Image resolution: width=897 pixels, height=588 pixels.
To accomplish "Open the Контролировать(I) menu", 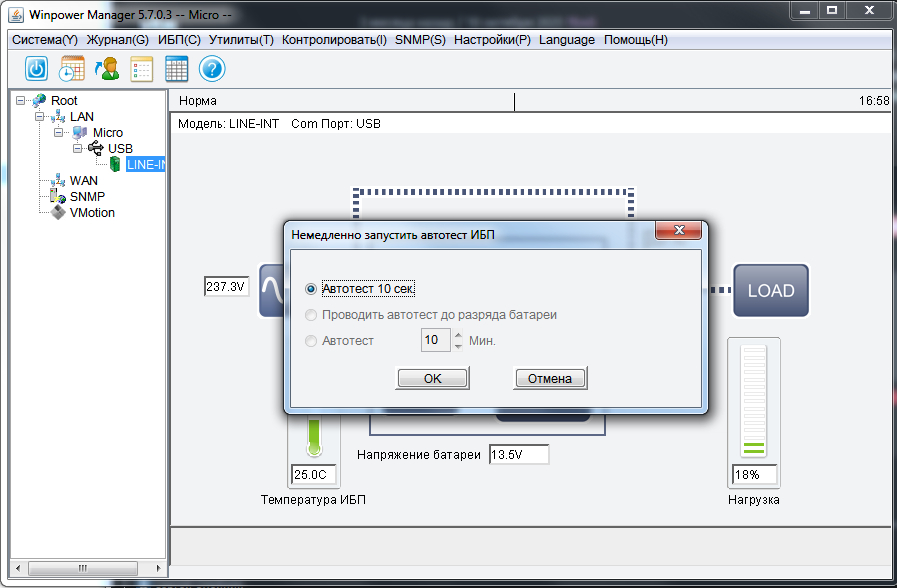I will (334, 40).
